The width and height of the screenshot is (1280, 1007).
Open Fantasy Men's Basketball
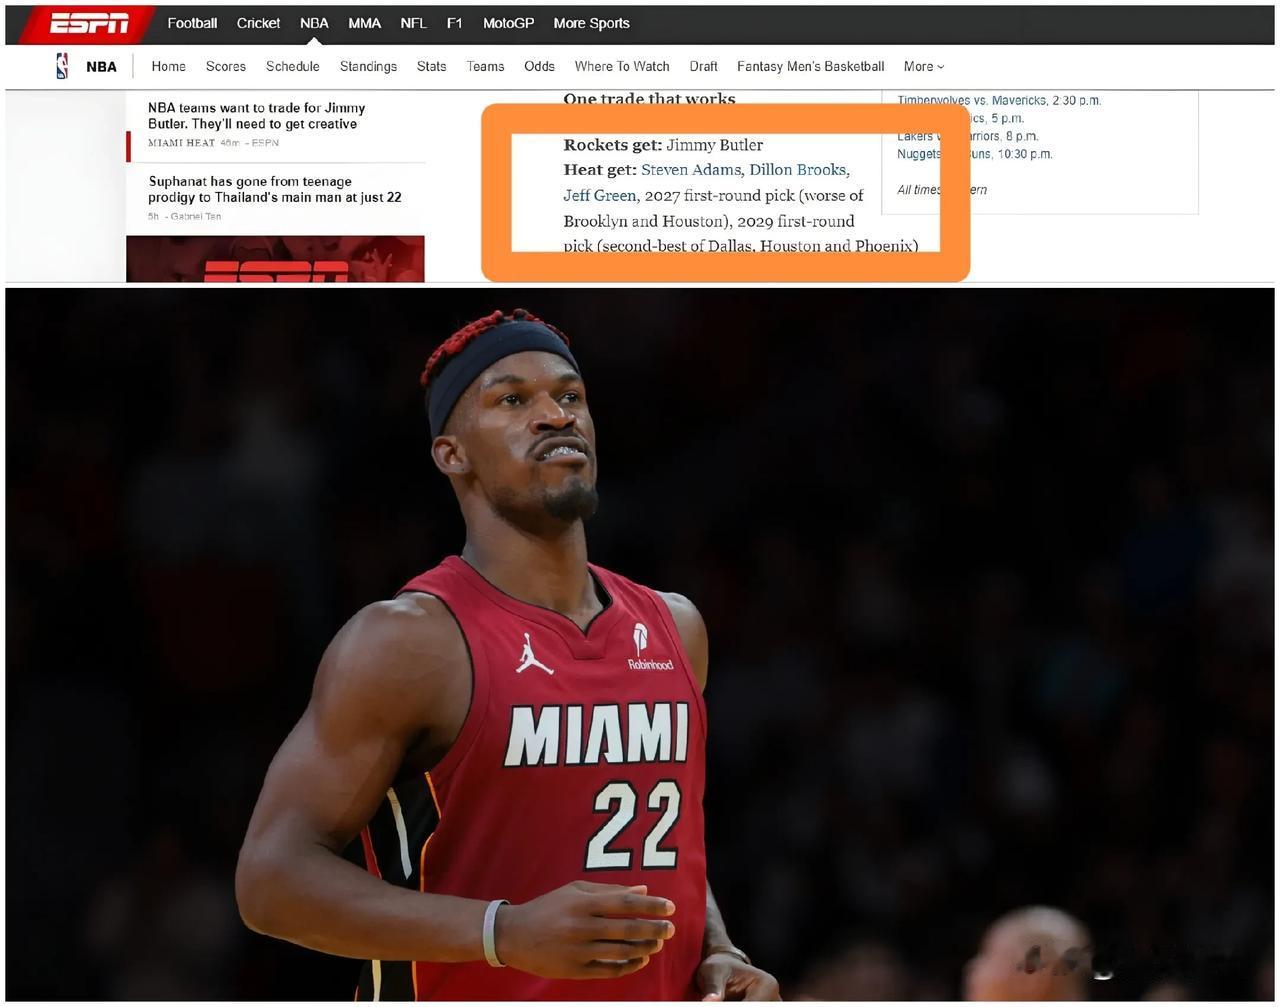point(810,66)
